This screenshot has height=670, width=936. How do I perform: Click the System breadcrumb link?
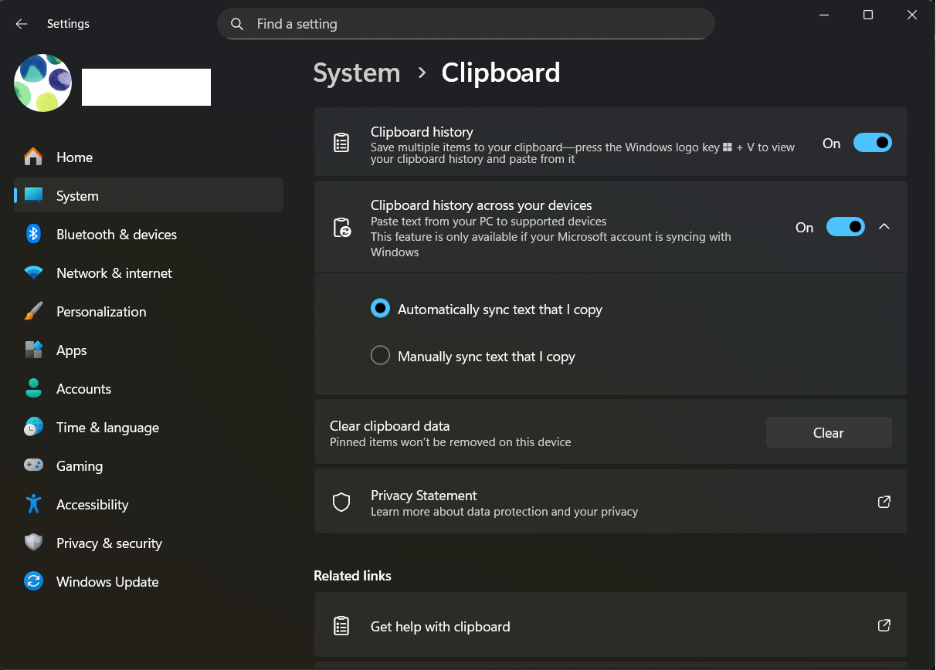pyautogui.click(x=357, y=73)
